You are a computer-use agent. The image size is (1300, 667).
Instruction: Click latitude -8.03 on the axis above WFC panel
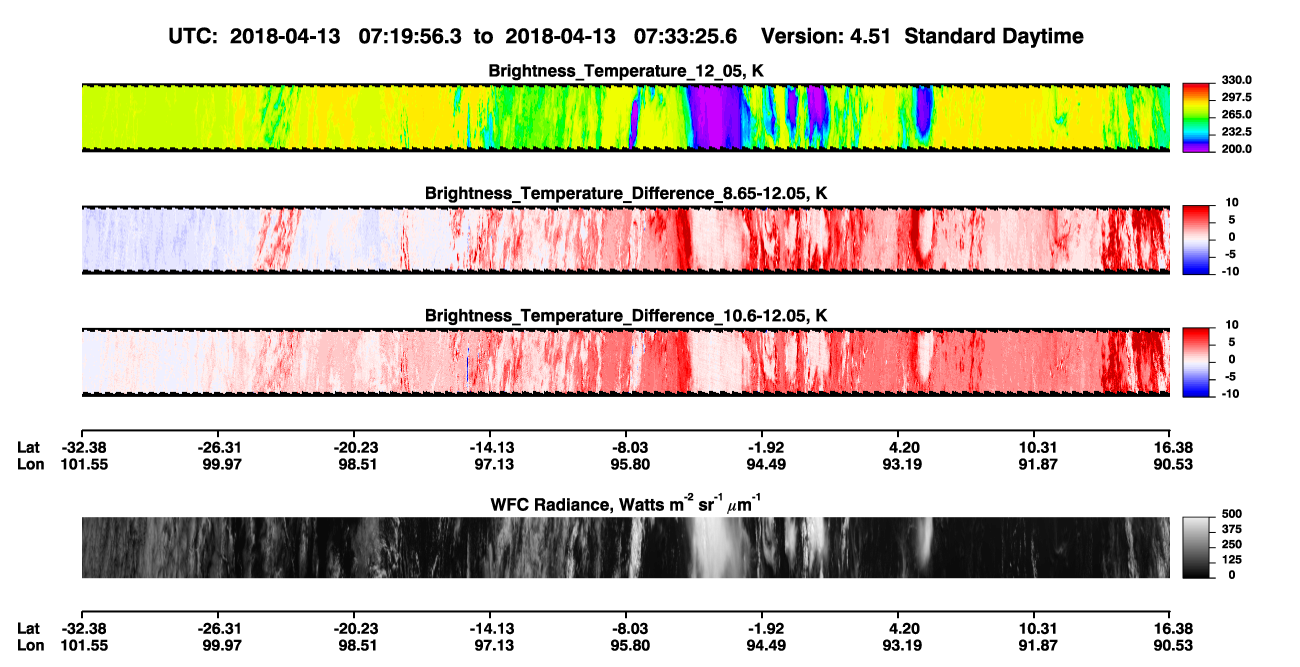click(x=628, y=448)
